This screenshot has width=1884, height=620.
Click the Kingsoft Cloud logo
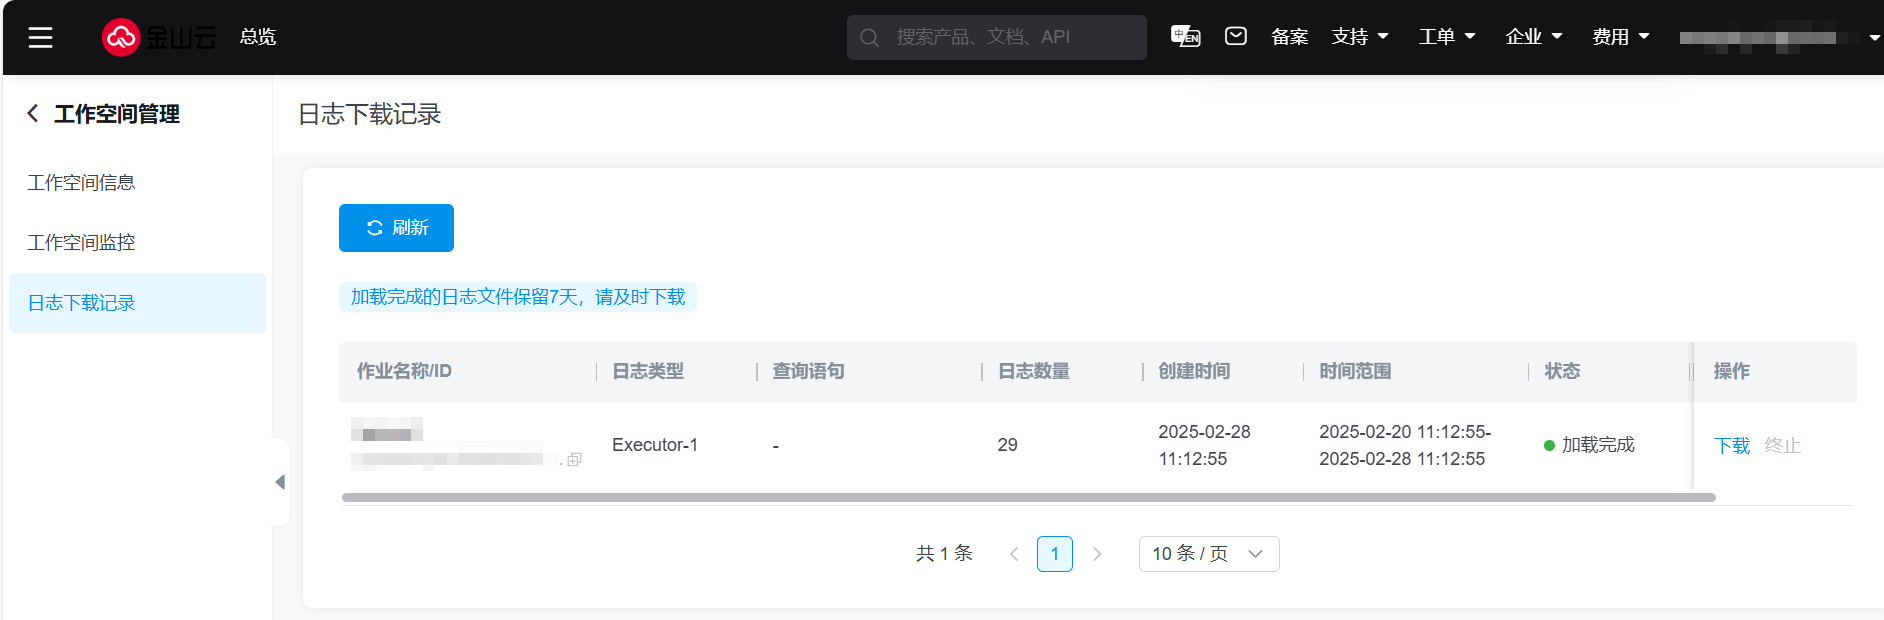pyautogui.click(x=159, y=38)
